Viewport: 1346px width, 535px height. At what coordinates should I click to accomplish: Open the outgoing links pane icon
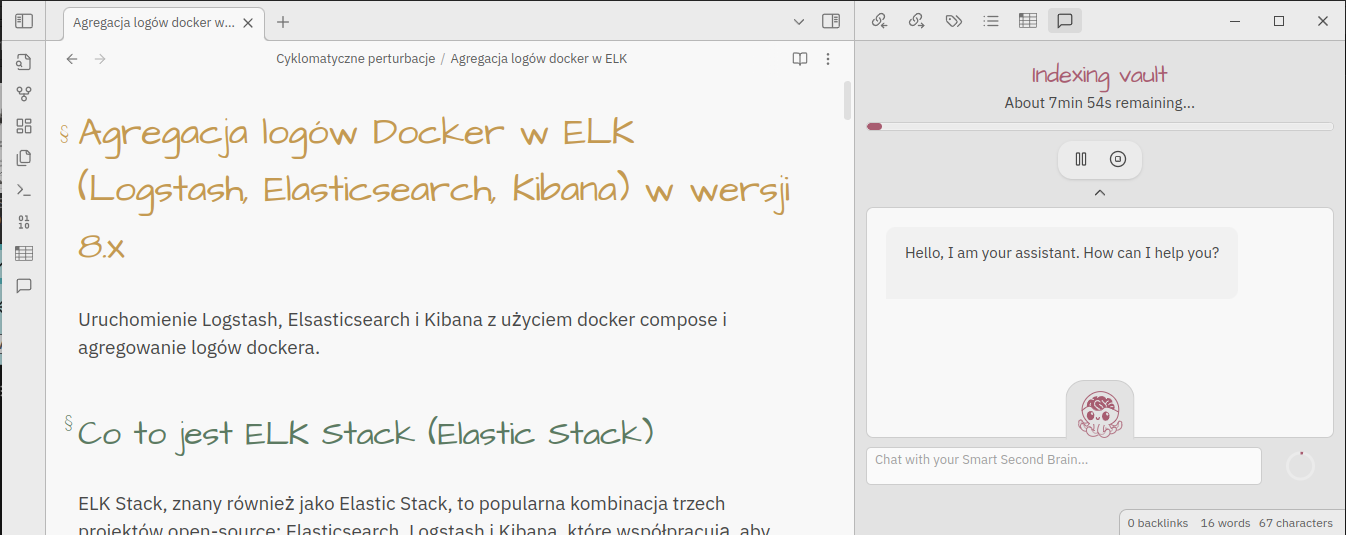click(917, 20)
